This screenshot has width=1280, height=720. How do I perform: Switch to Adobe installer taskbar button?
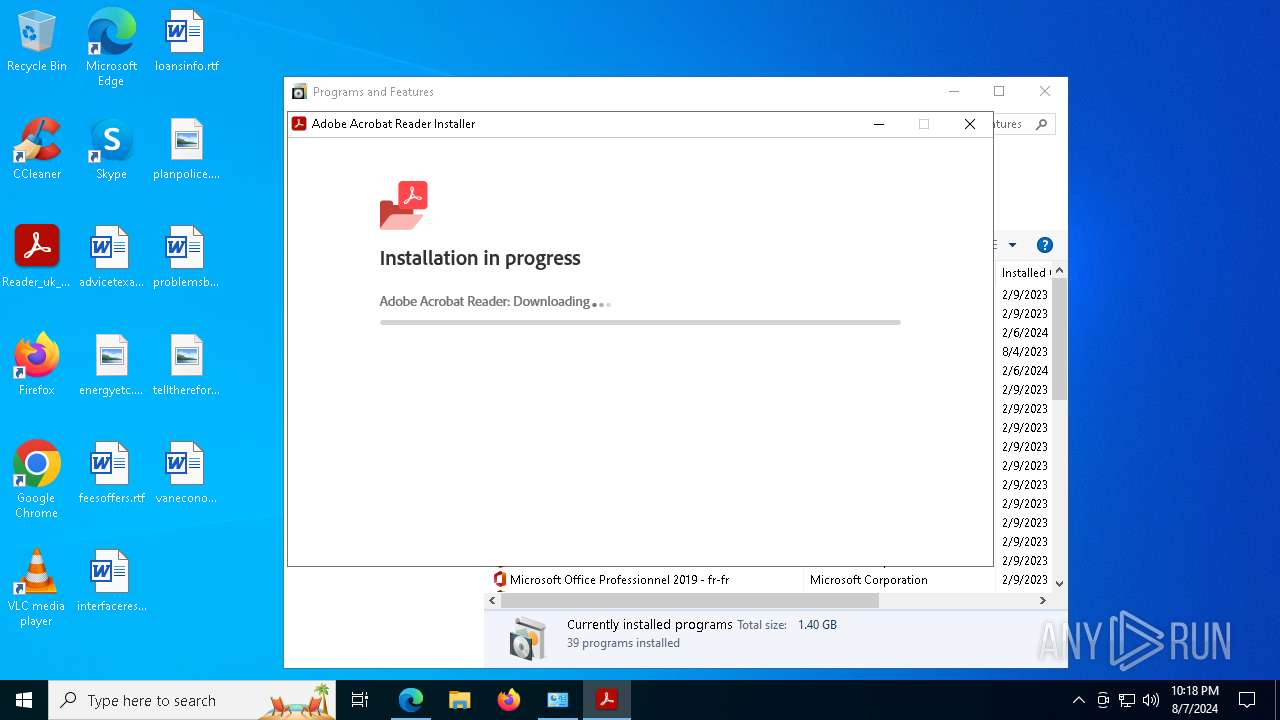[x=606, y=700]
